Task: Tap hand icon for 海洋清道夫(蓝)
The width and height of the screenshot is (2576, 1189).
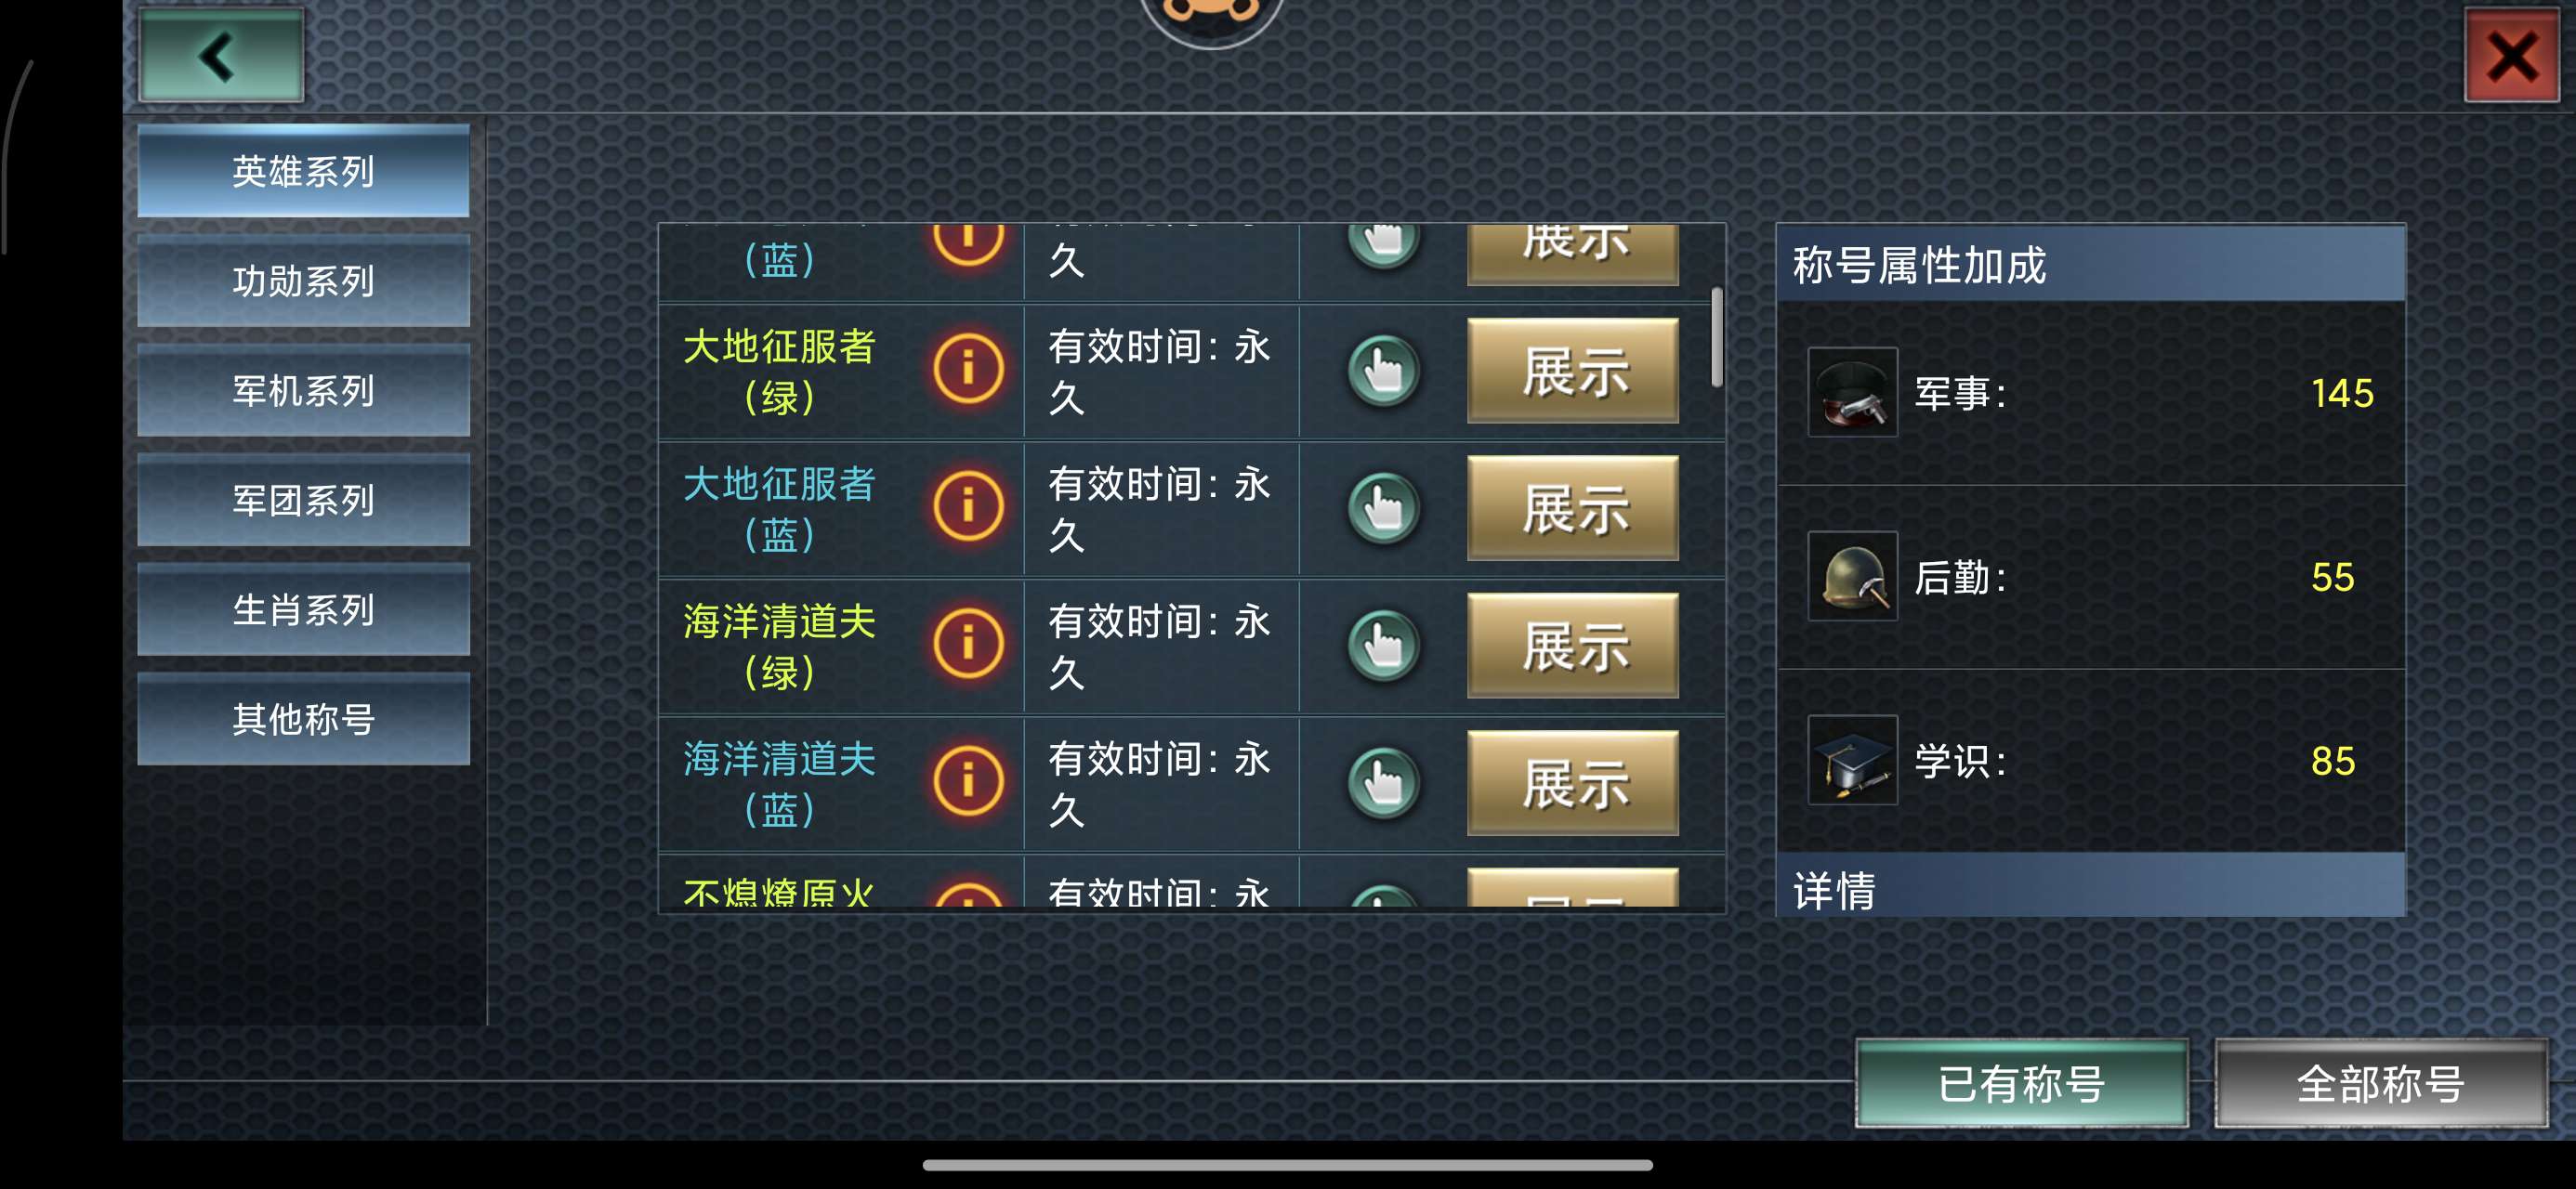Action: coord(1384,782)
